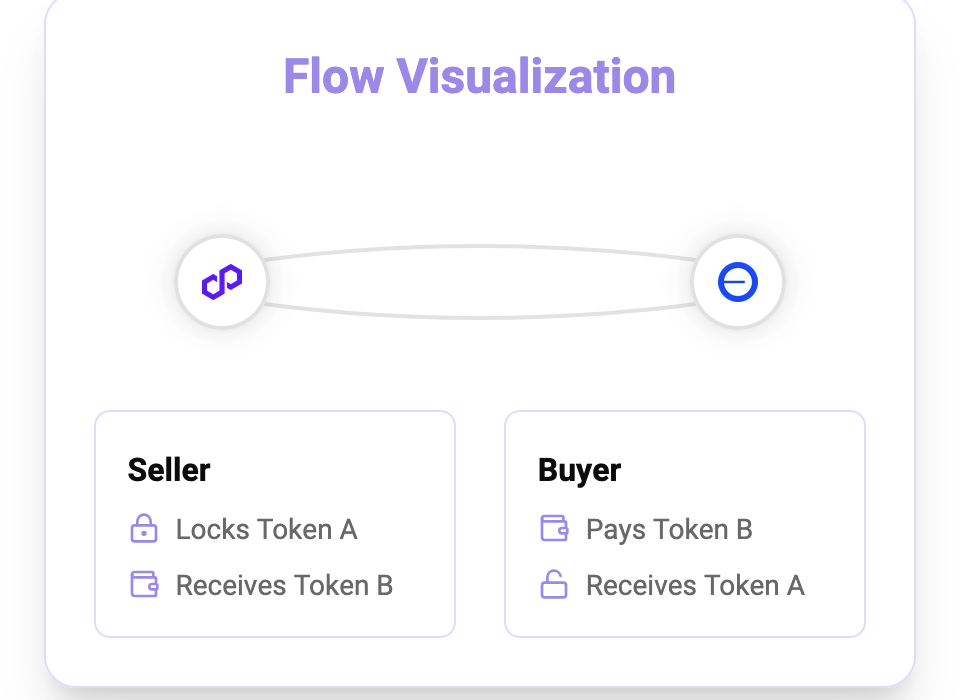Viewport: 967px width, 700px height.
Task: Select the Flow Visualization heading
Action: tap(480, 76)
